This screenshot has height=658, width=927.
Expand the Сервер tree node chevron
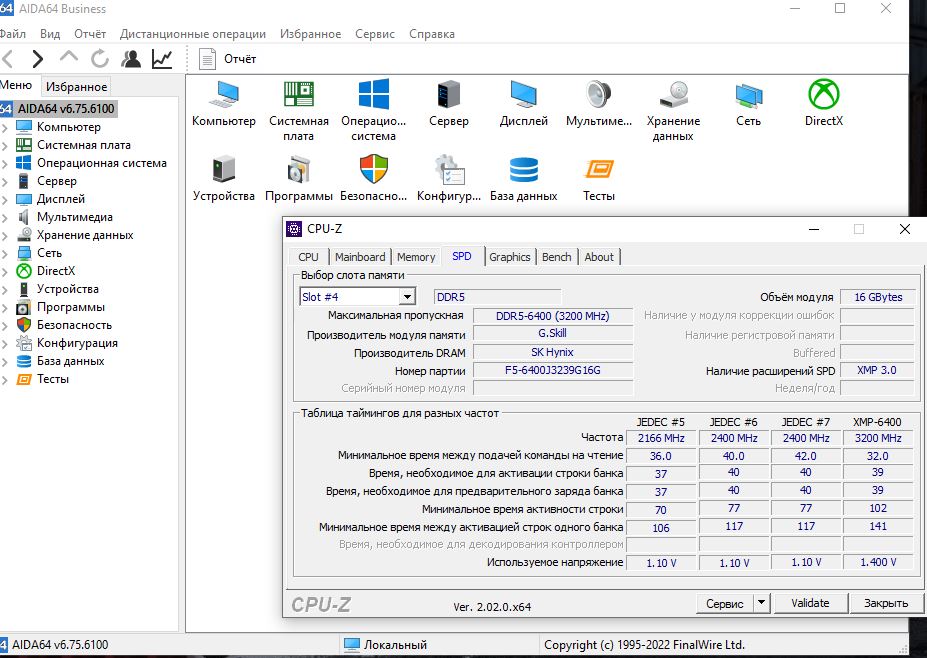[5, 181]
